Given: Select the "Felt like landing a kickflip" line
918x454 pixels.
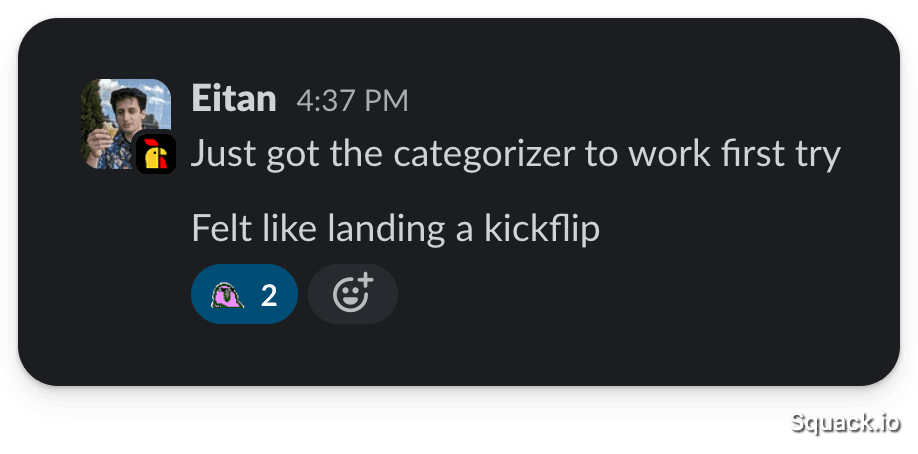Looking at the screenshot, I should (x=395, y=229).
